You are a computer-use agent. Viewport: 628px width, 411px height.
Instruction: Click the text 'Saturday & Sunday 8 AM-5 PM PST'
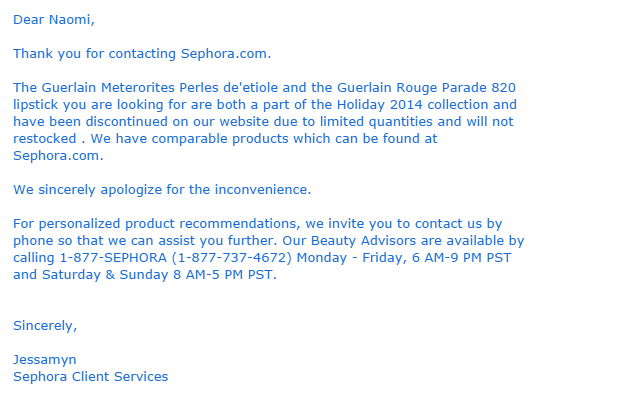click(x=157, y=275)
